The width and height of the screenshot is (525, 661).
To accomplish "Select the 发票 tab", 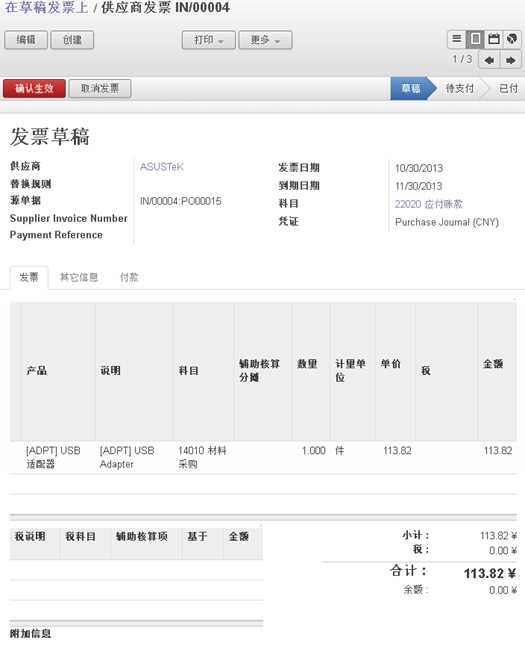I will click(x=29, y=277).
